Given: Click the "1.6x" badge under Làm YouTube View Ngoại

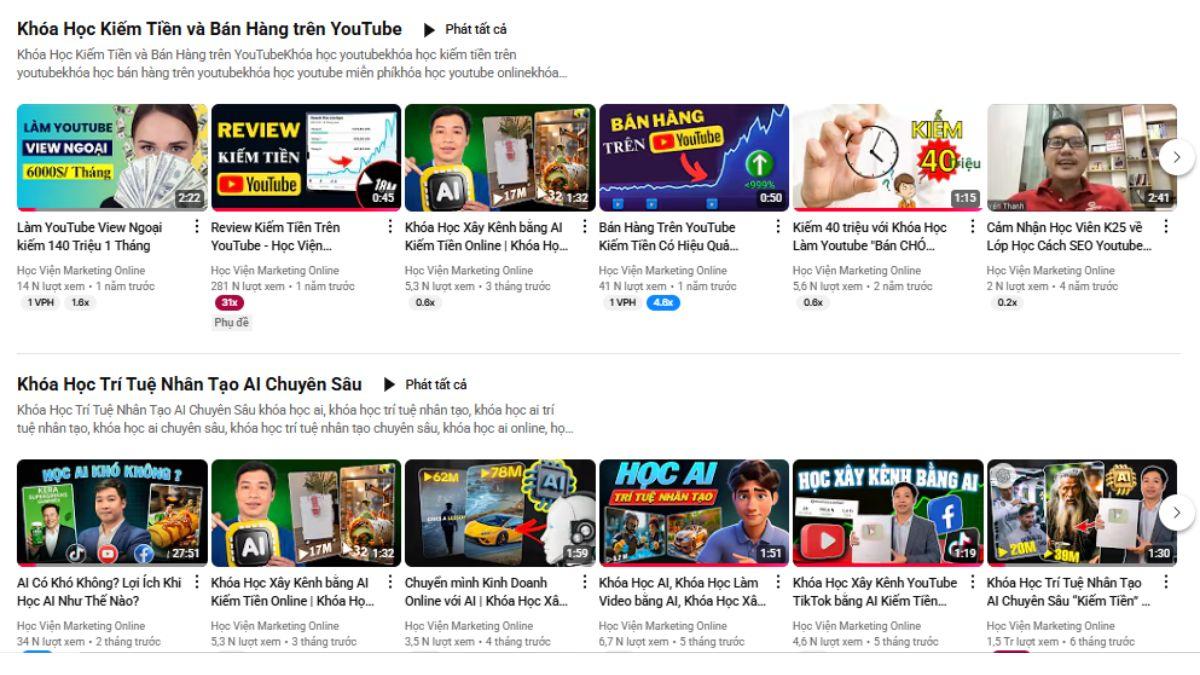Looking at the screenshot, I should (x=80, y=303).
